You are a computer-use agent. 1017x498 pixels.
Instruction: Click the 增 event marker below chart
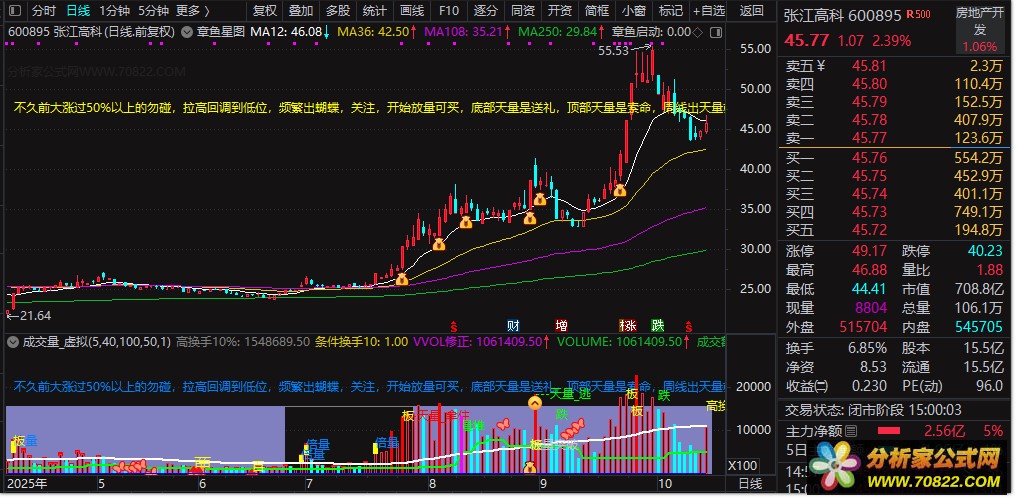tap(561, 326)
